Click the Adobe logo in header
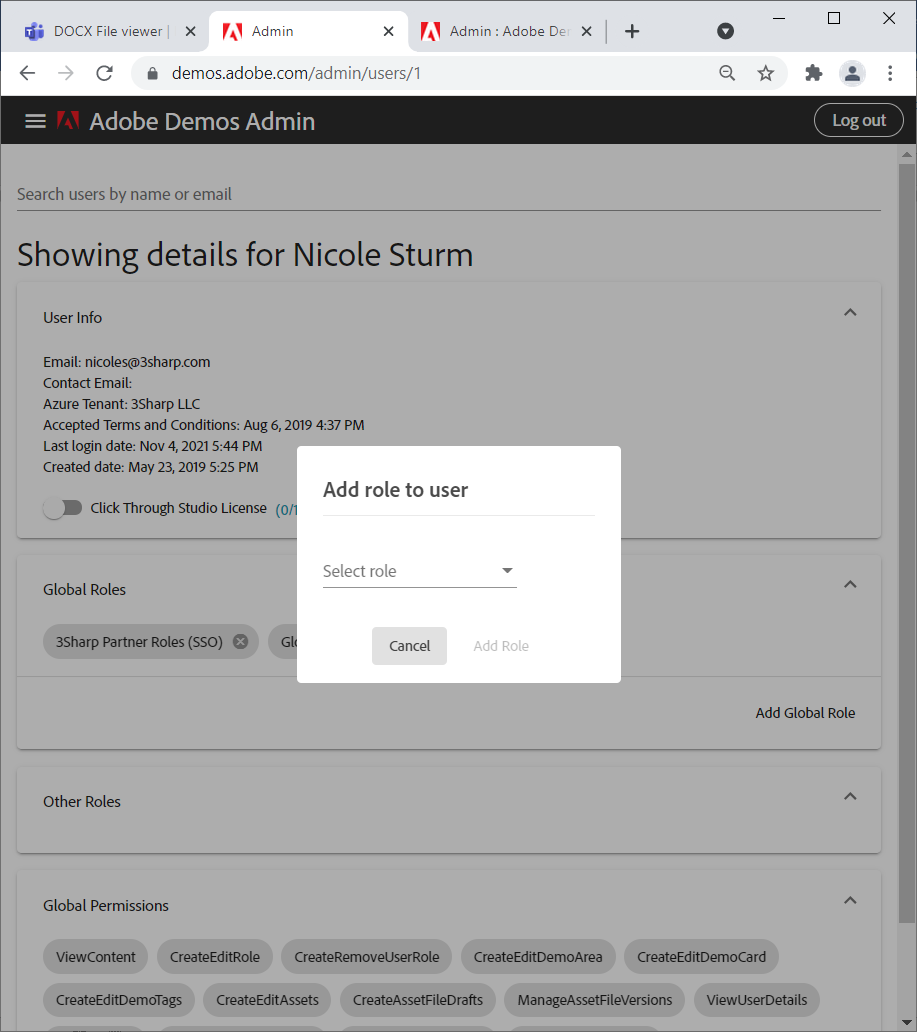The height and width of the screenshot is (1032, 917). (68, 120)
